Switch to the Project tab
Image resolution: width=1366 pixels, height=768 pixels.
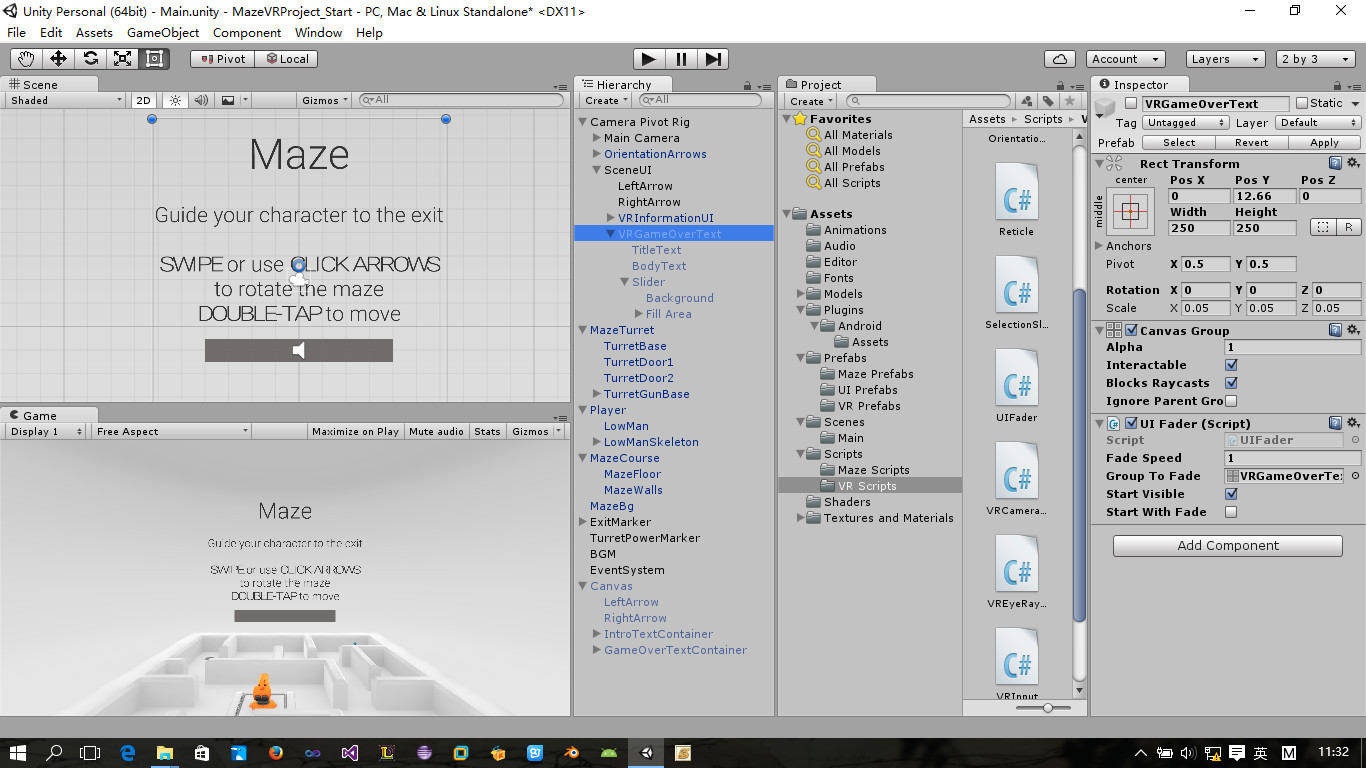pyautogui.click(x=821, y=85)
